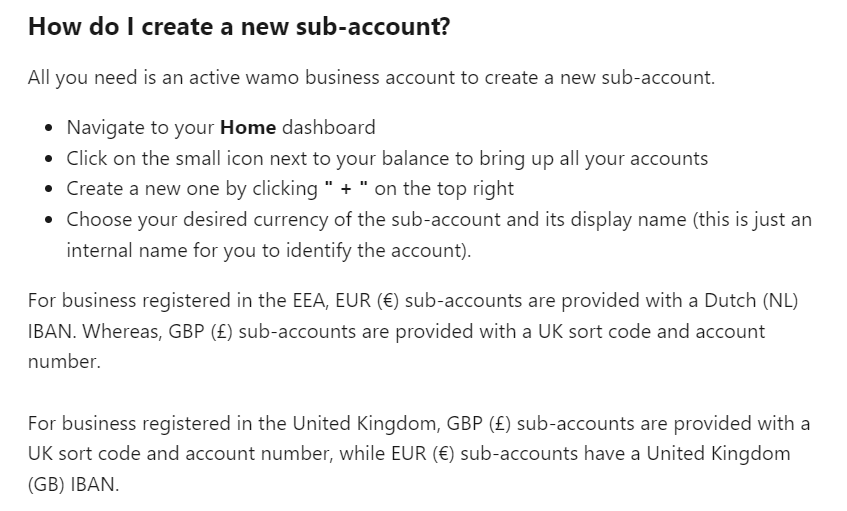847x511 pixels.
Task: Click the bullet dot before "Choose your desired"
Action: pyautogui.click(x=51, y=220)
